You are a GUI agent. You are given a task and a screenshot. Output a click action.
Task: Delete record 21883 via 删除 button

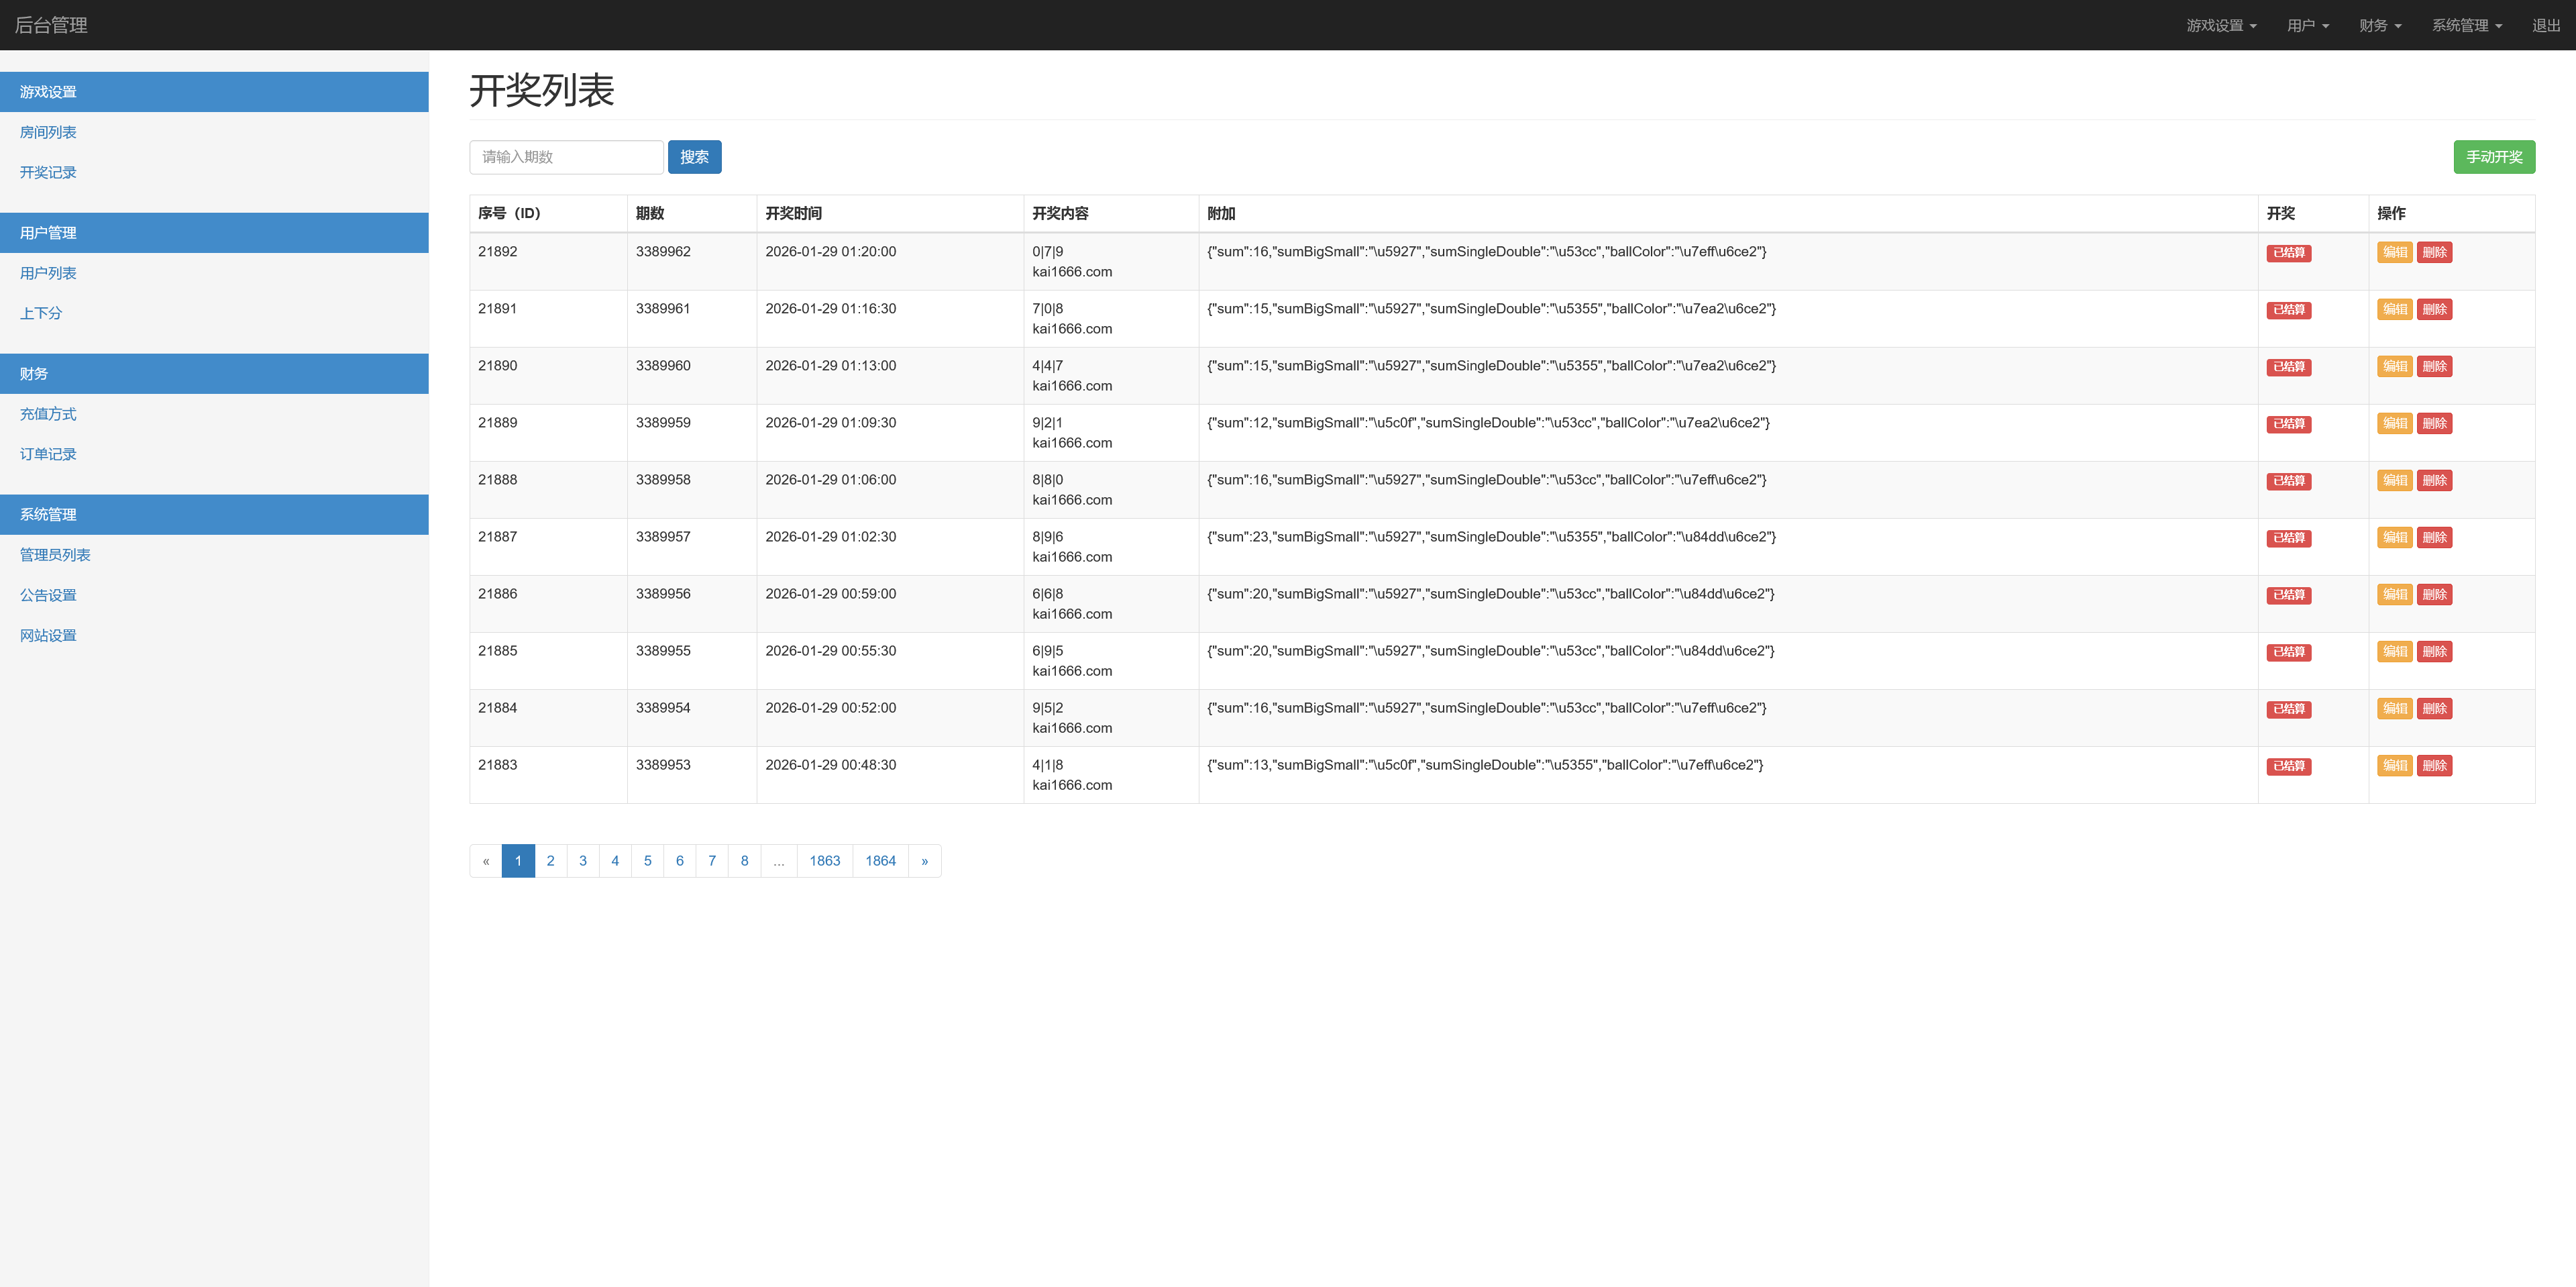(x=2434, y=766)
